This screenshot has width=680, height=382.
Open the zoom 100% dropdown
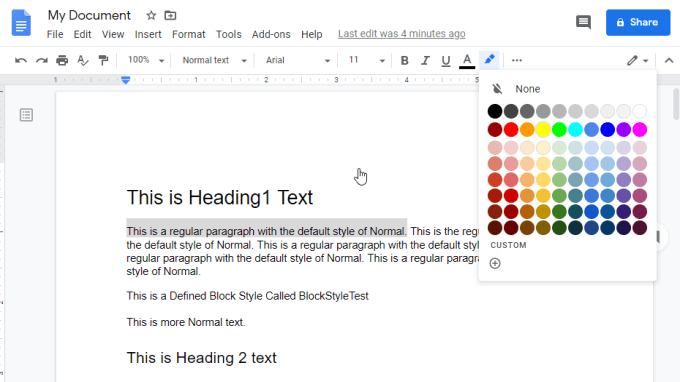pos(145,60)
